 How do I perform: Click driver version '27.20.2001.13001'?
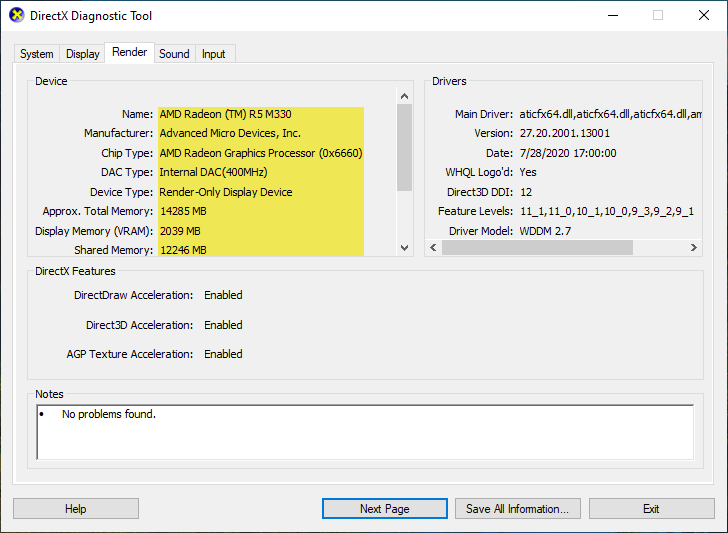565,133
